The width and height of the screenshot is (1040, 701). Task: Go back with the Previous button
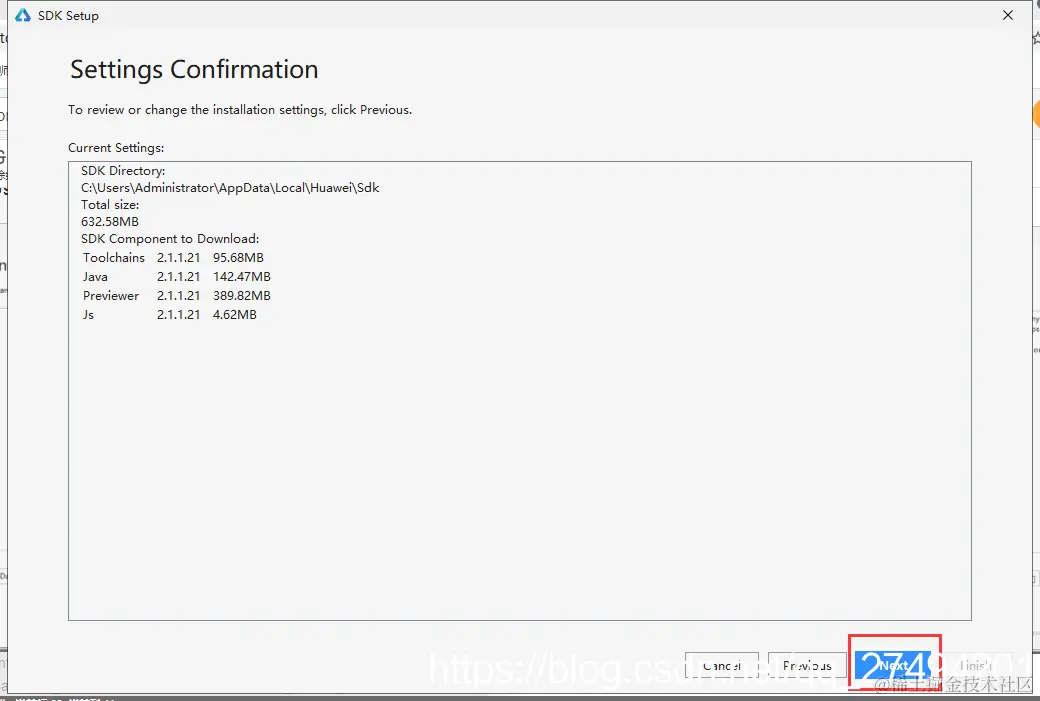tap(807, 665)
